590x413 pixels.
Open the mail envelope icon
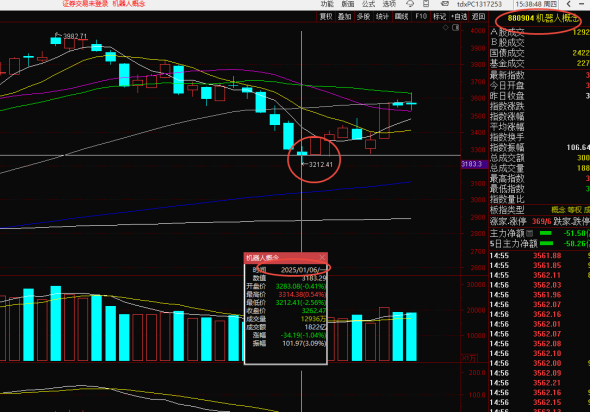pyautogui.click(x=444, y=4)
